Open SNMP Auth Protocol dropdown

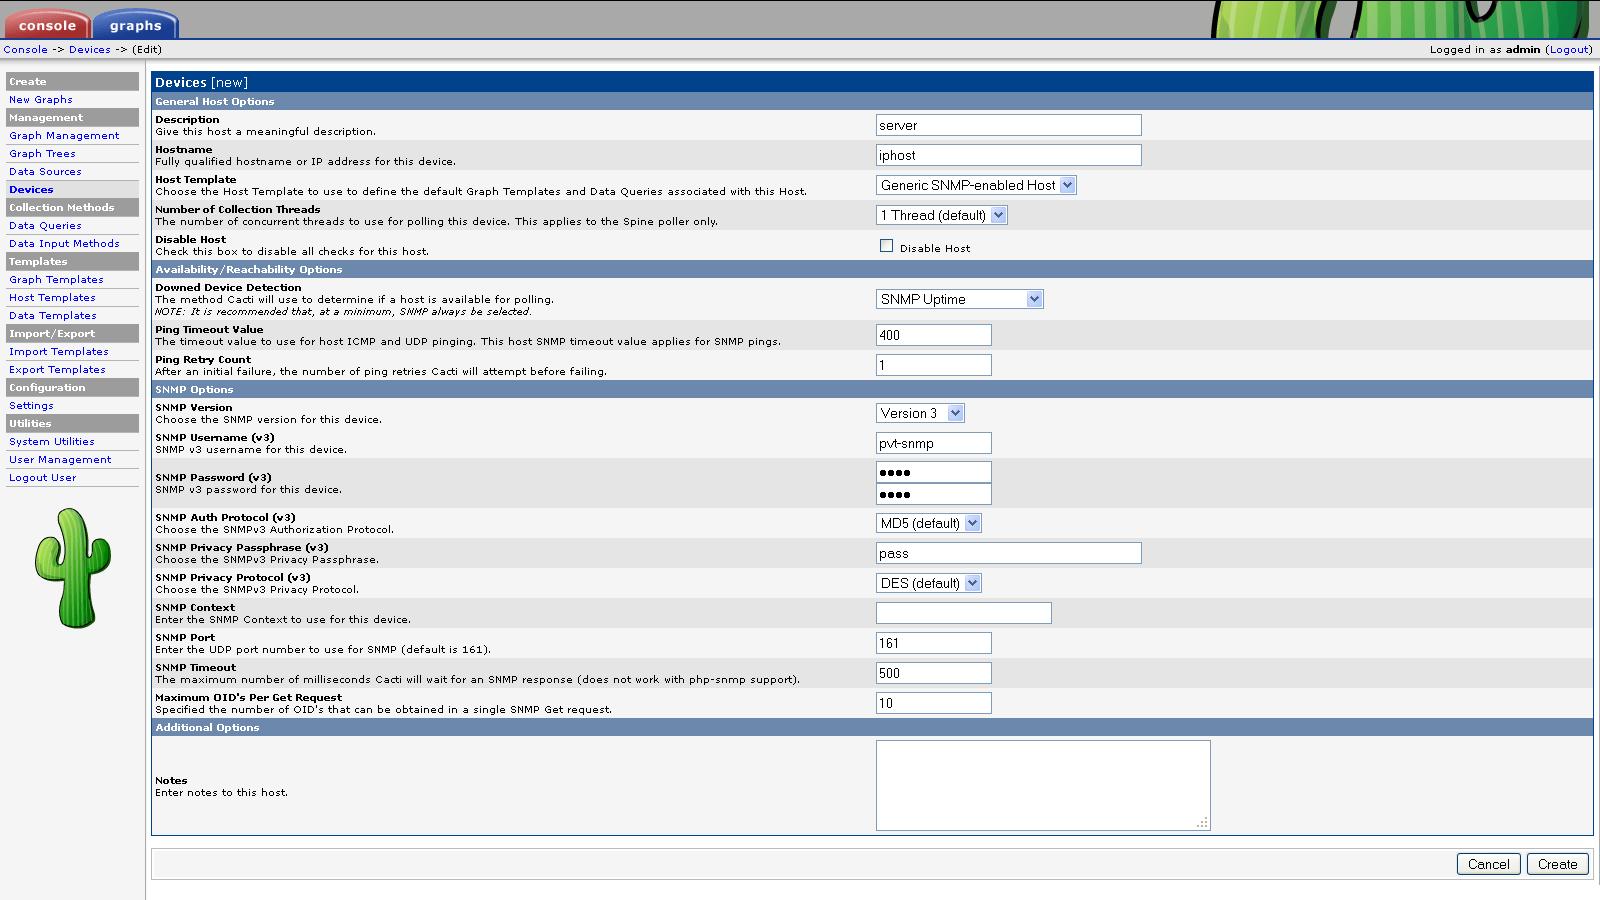point(929,523)
